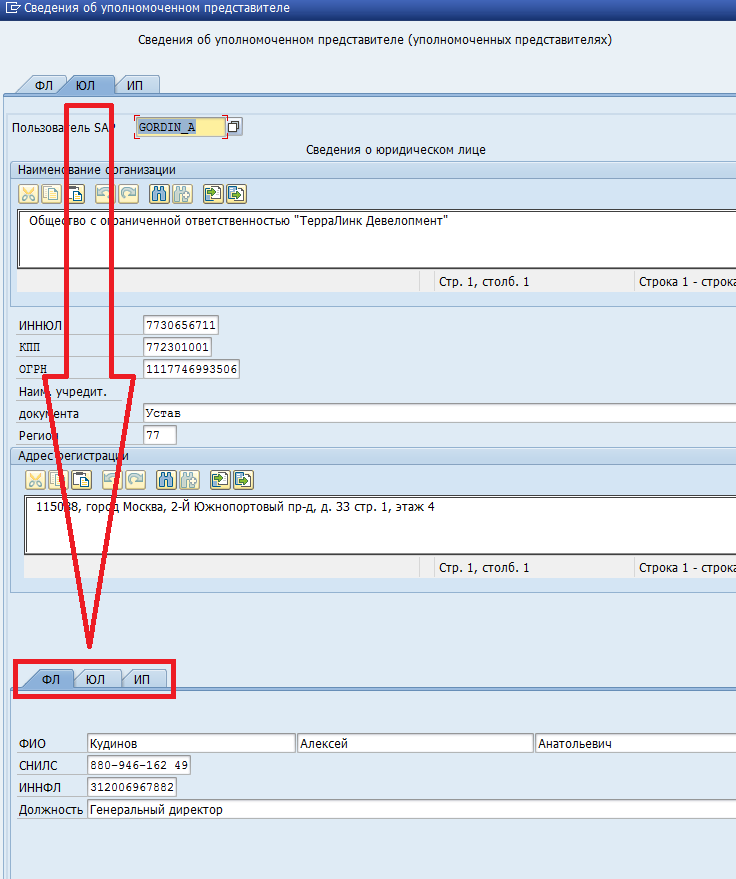Select the lower ИП tab
736x879 pixels.
coord(141,680)
